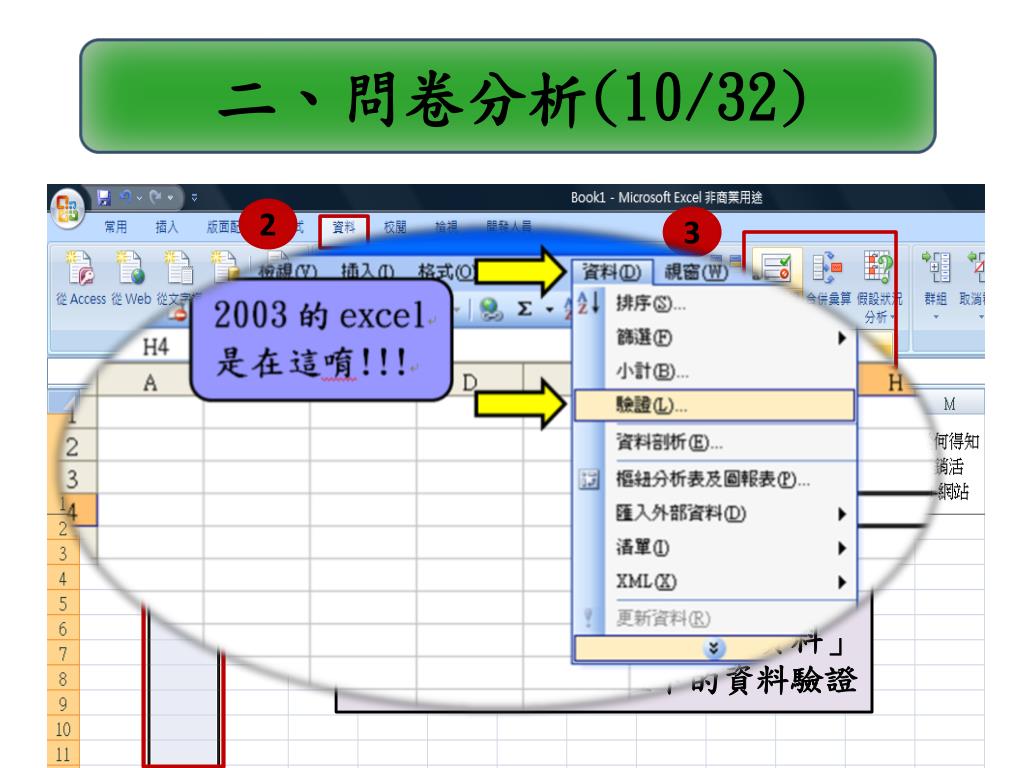This screenshot has width=1024, height=768.
Task: Click the Data Validation ribbon icon
Action: coord(777,268)
